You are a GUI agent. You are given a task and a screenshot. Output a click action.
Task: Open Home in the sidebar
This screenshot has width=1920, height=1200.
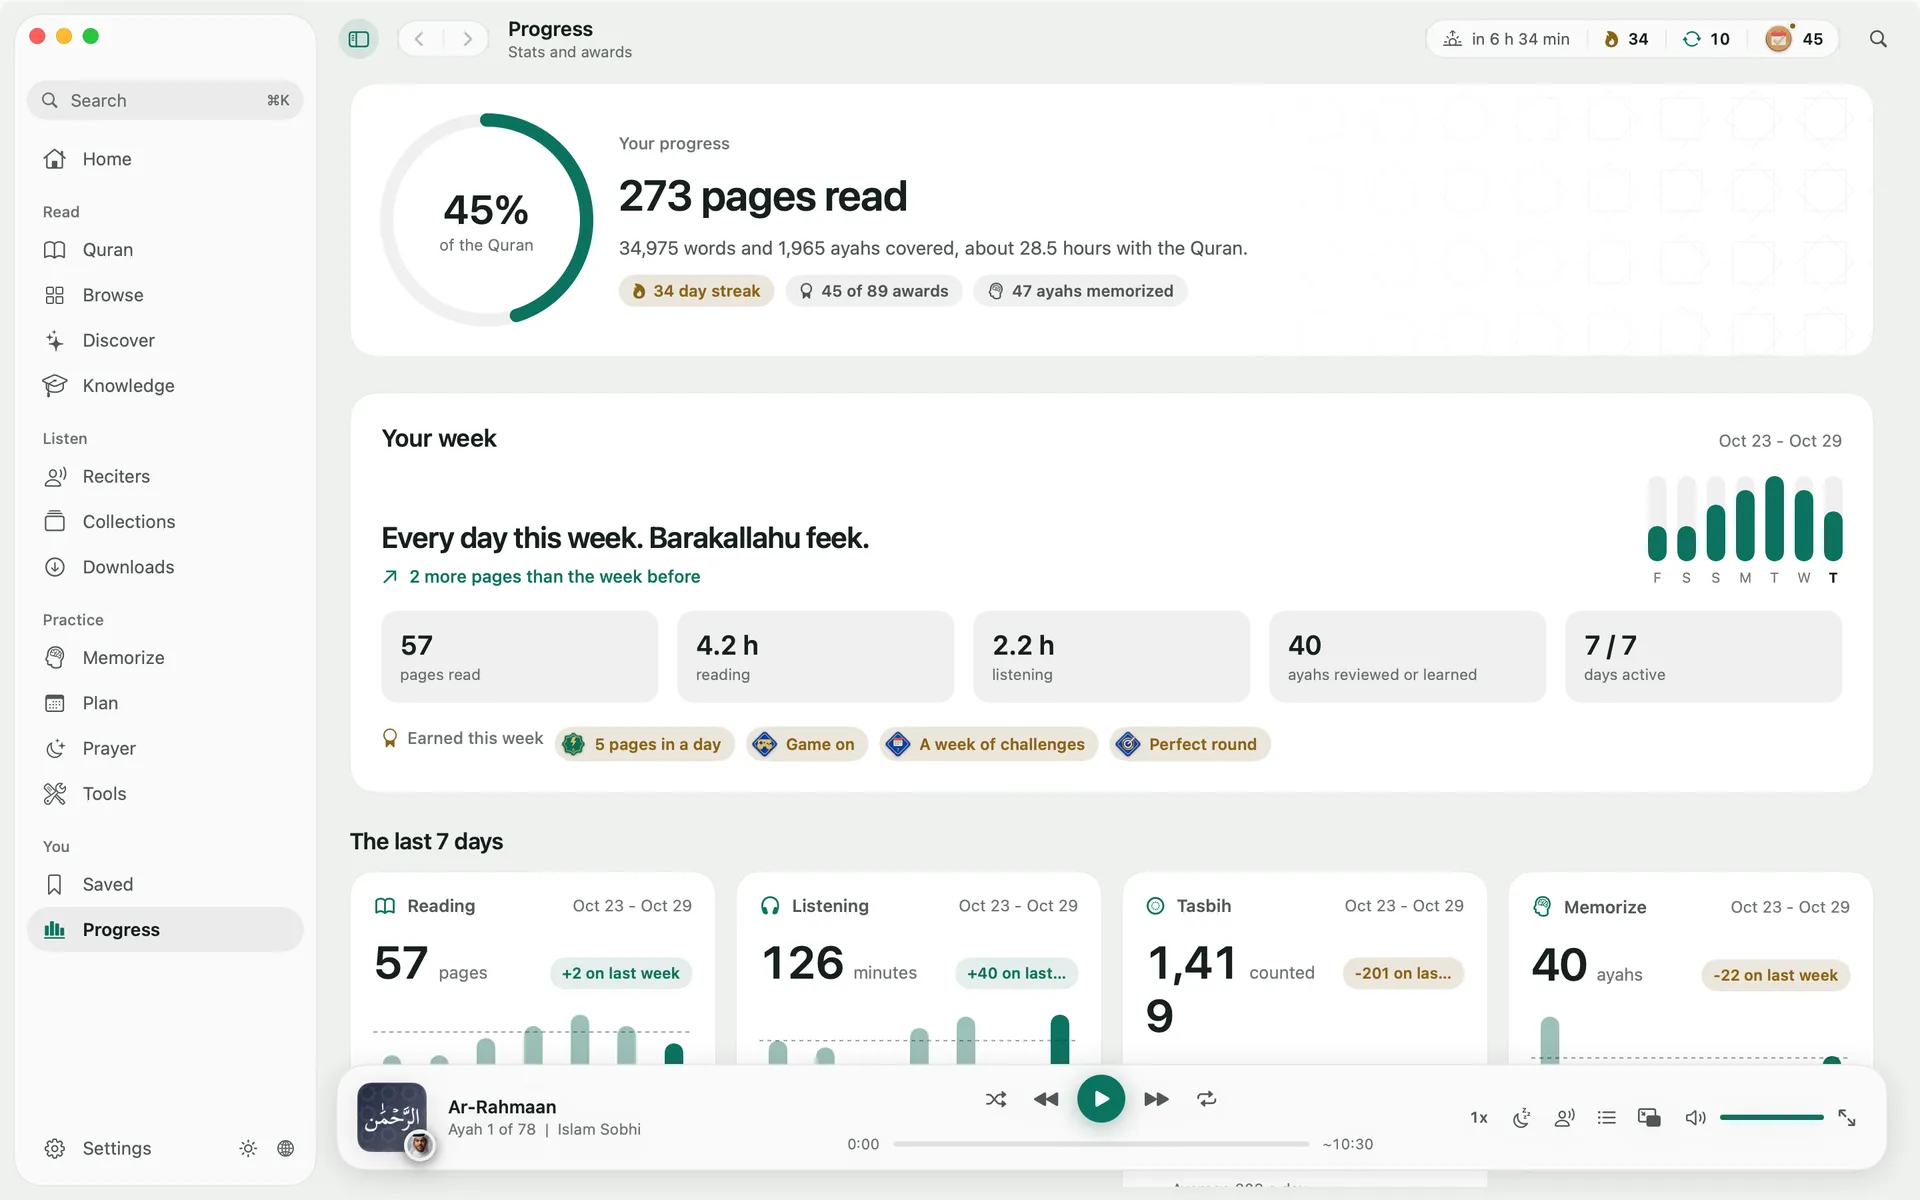165,159
